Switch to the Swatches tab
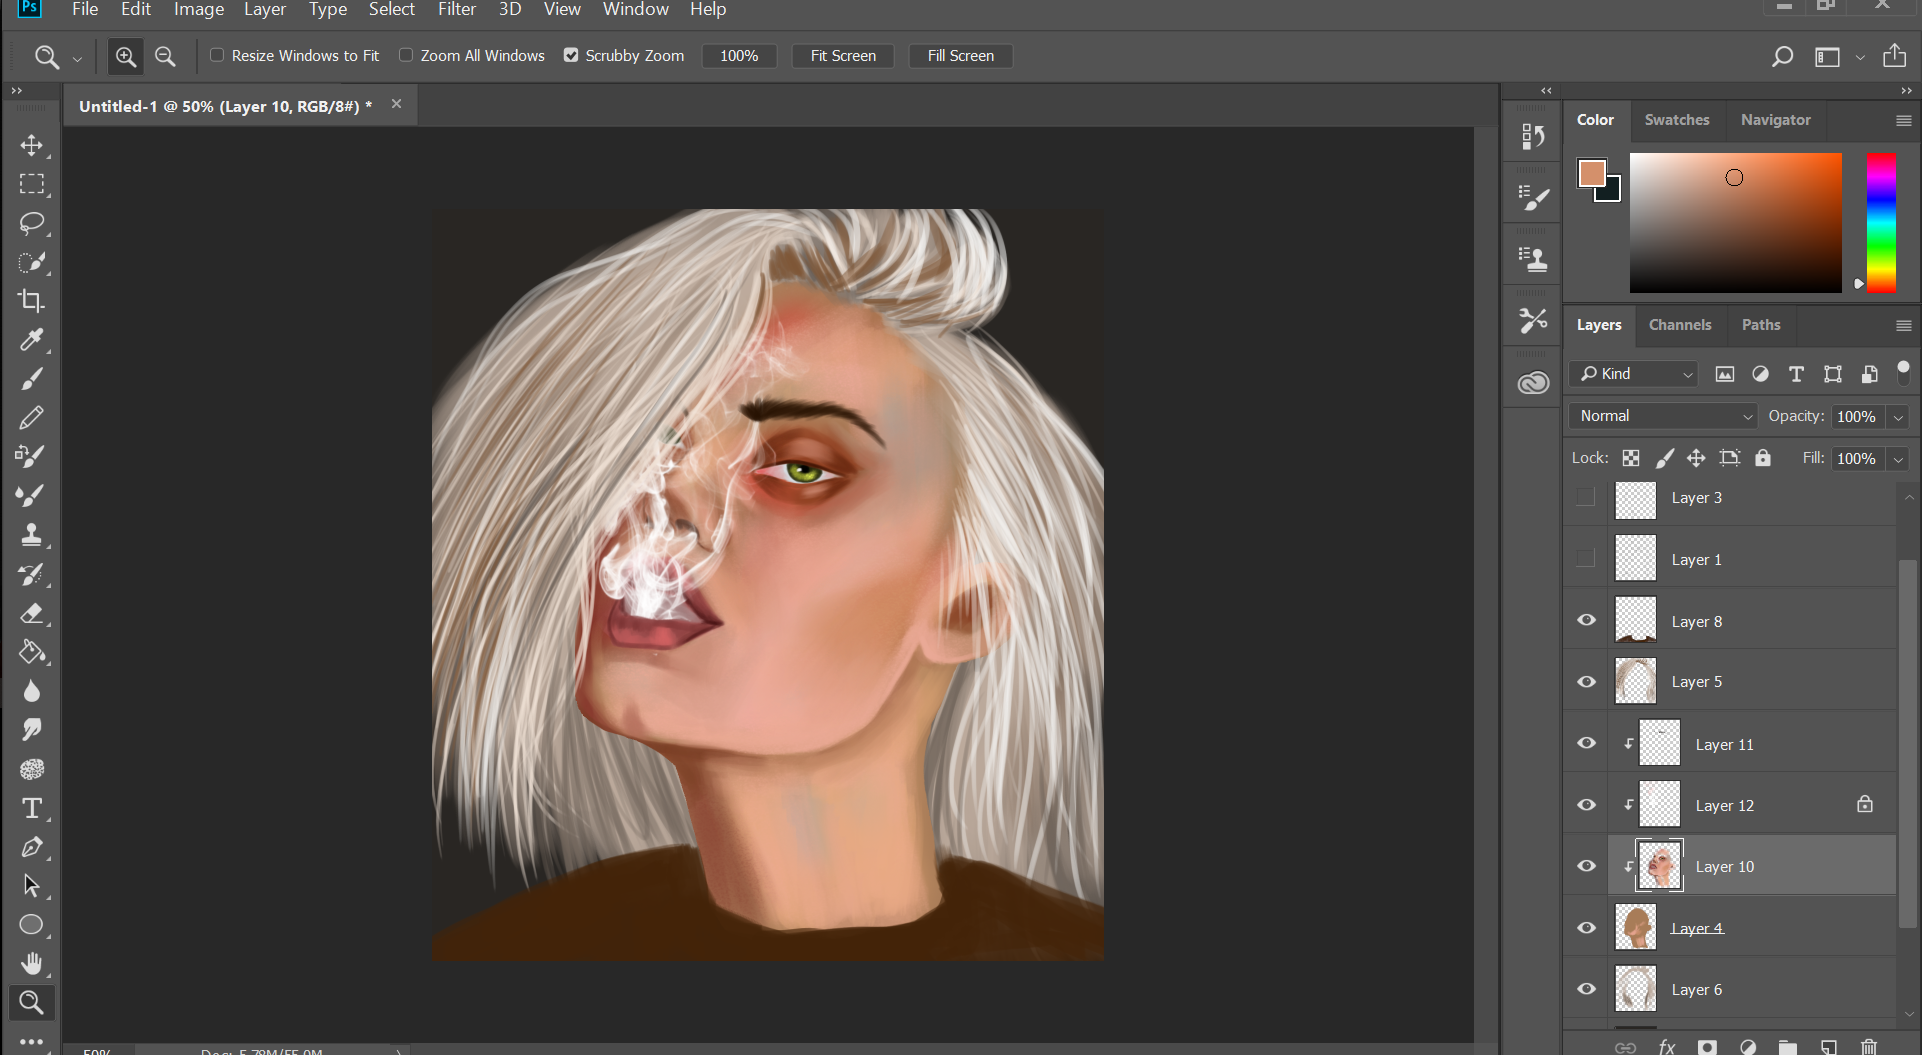Screen dimensions: 1922x1055 pos(1677,120)
